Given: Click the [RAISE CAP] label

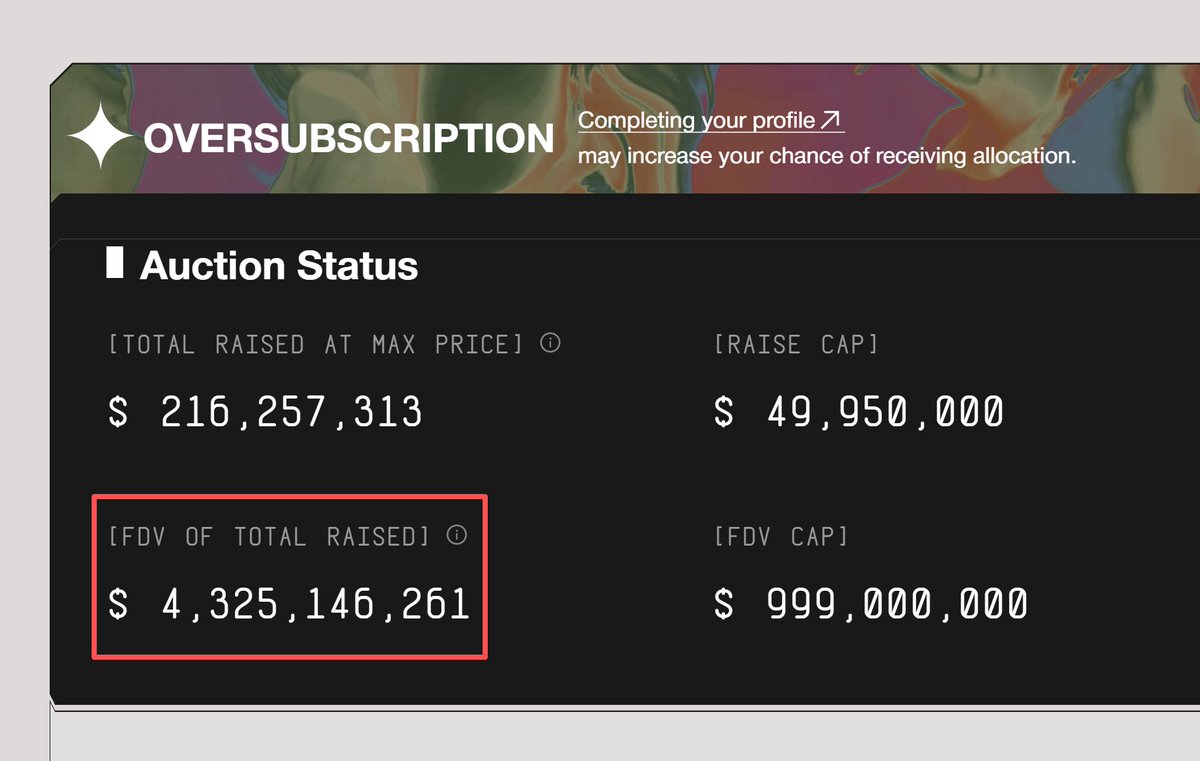Looking at the screenshot, I should click(x=796, y=345).
